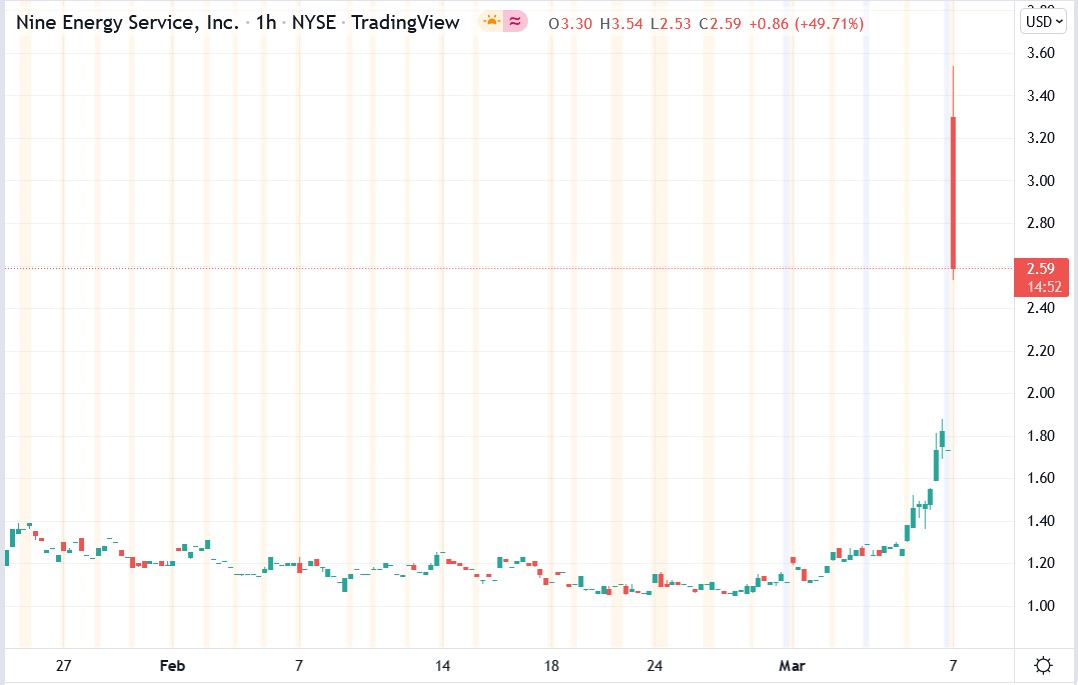The image size is (1078, 685).
Task: Click the TradingView logo link
Action: tap(406, 21)
